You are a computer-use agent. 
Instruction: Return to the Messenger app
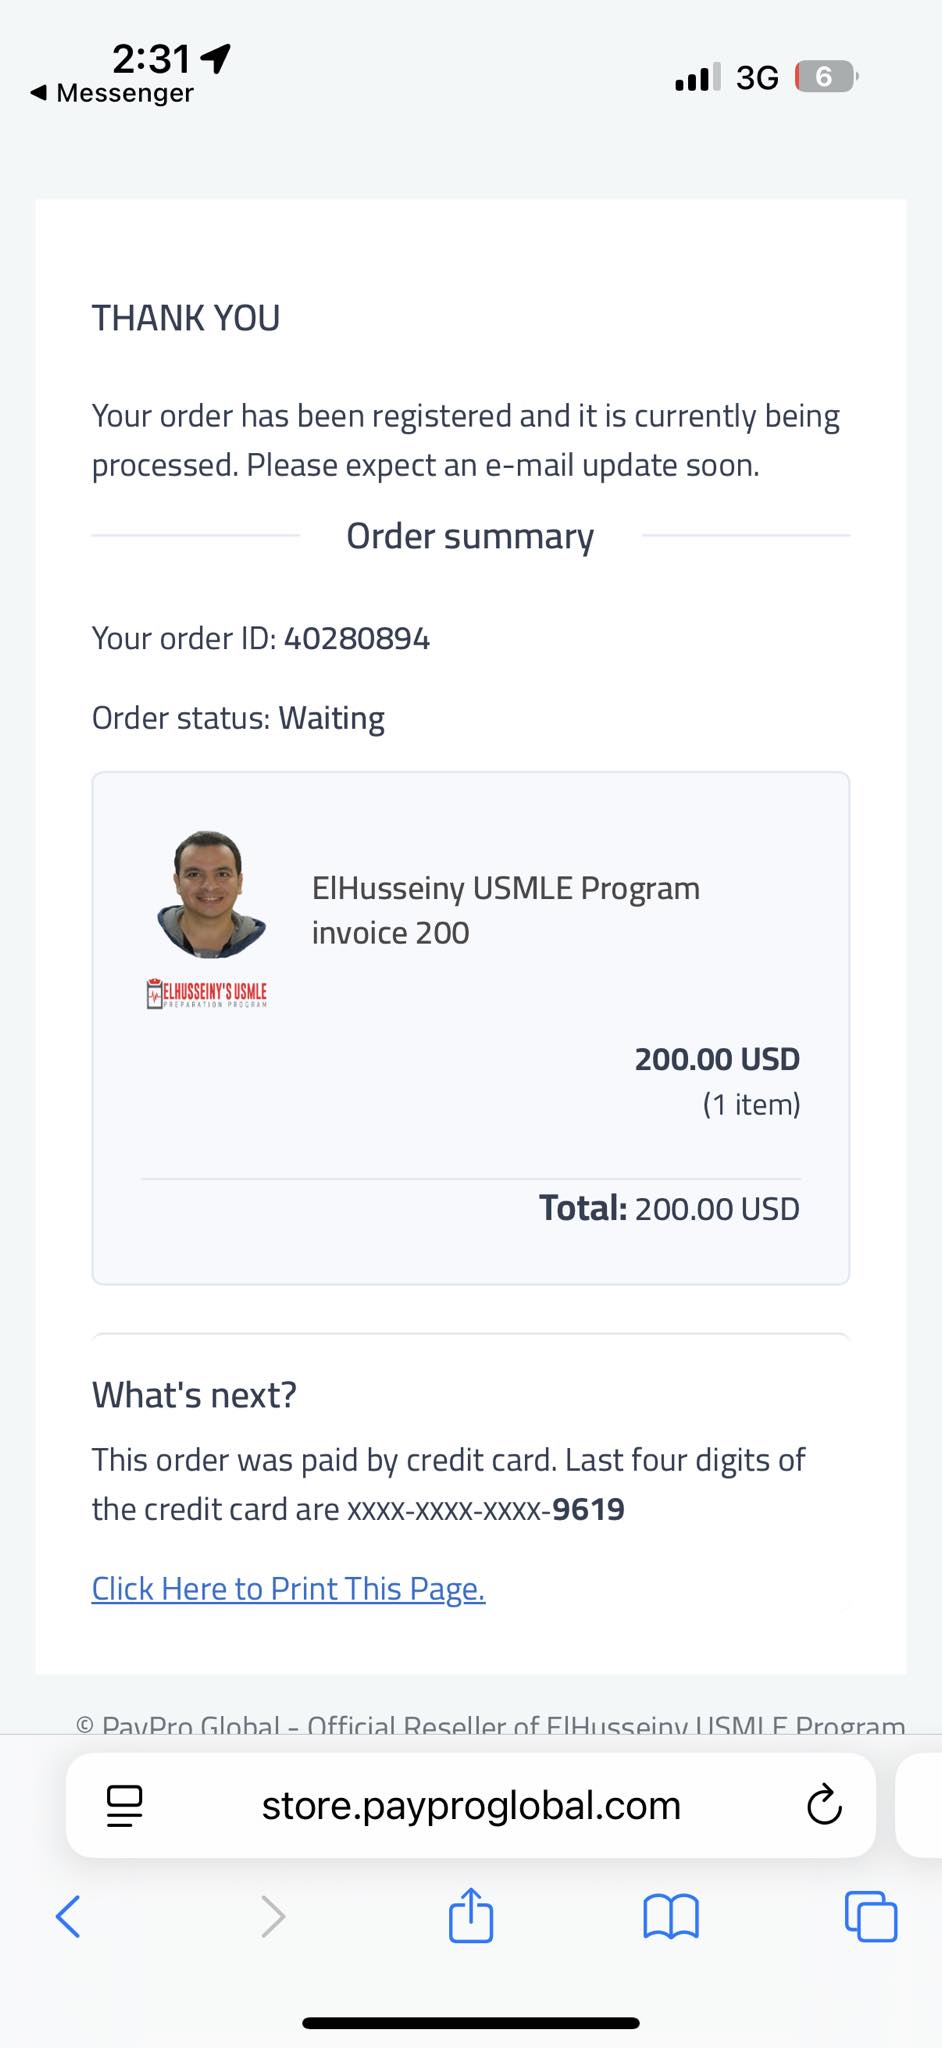coord(112,93)
